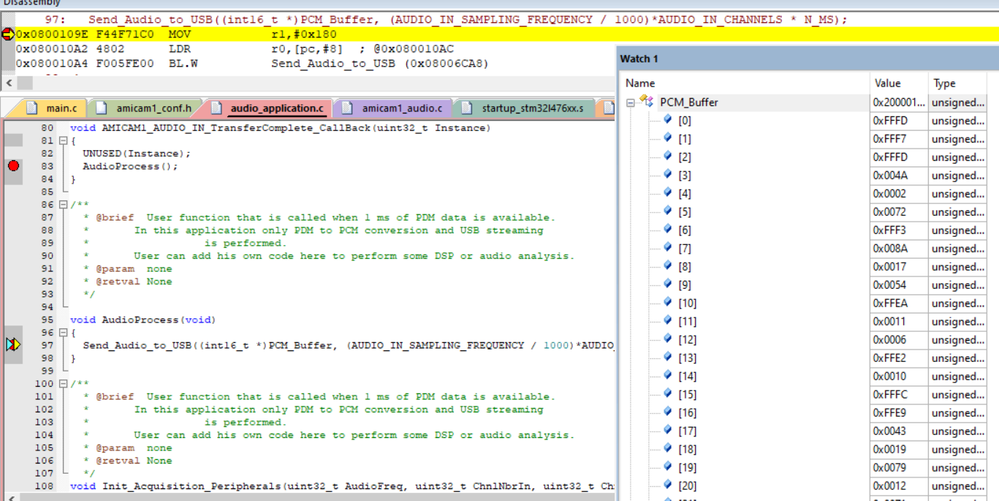Select watch element [1] icon

pyautogui.click(x=668, y=138)
